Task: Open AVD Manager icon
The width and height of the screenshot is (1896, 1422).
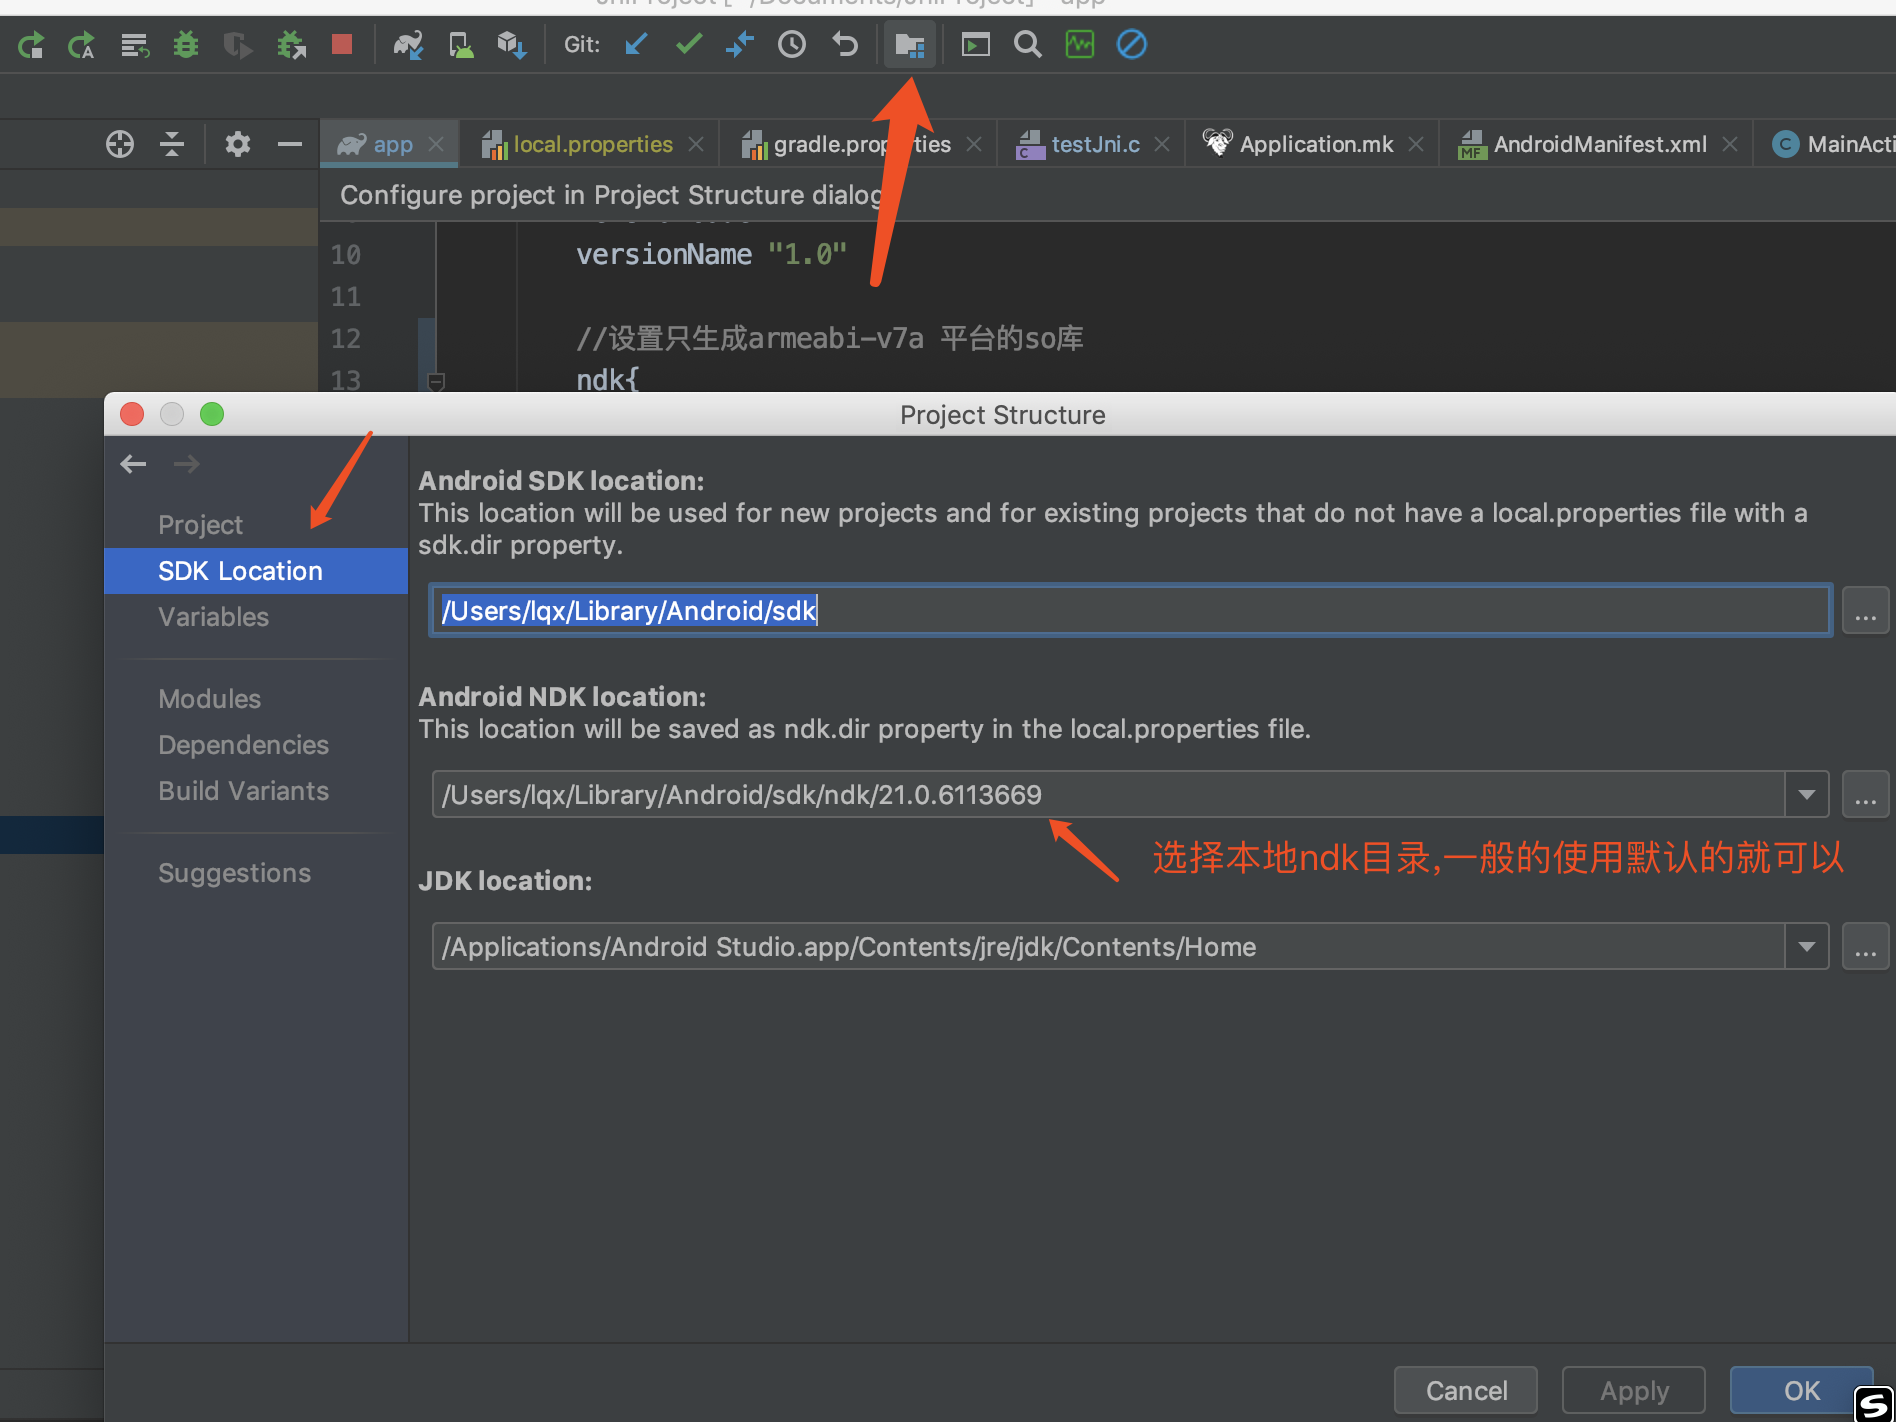Action: (x=460, y=45)
